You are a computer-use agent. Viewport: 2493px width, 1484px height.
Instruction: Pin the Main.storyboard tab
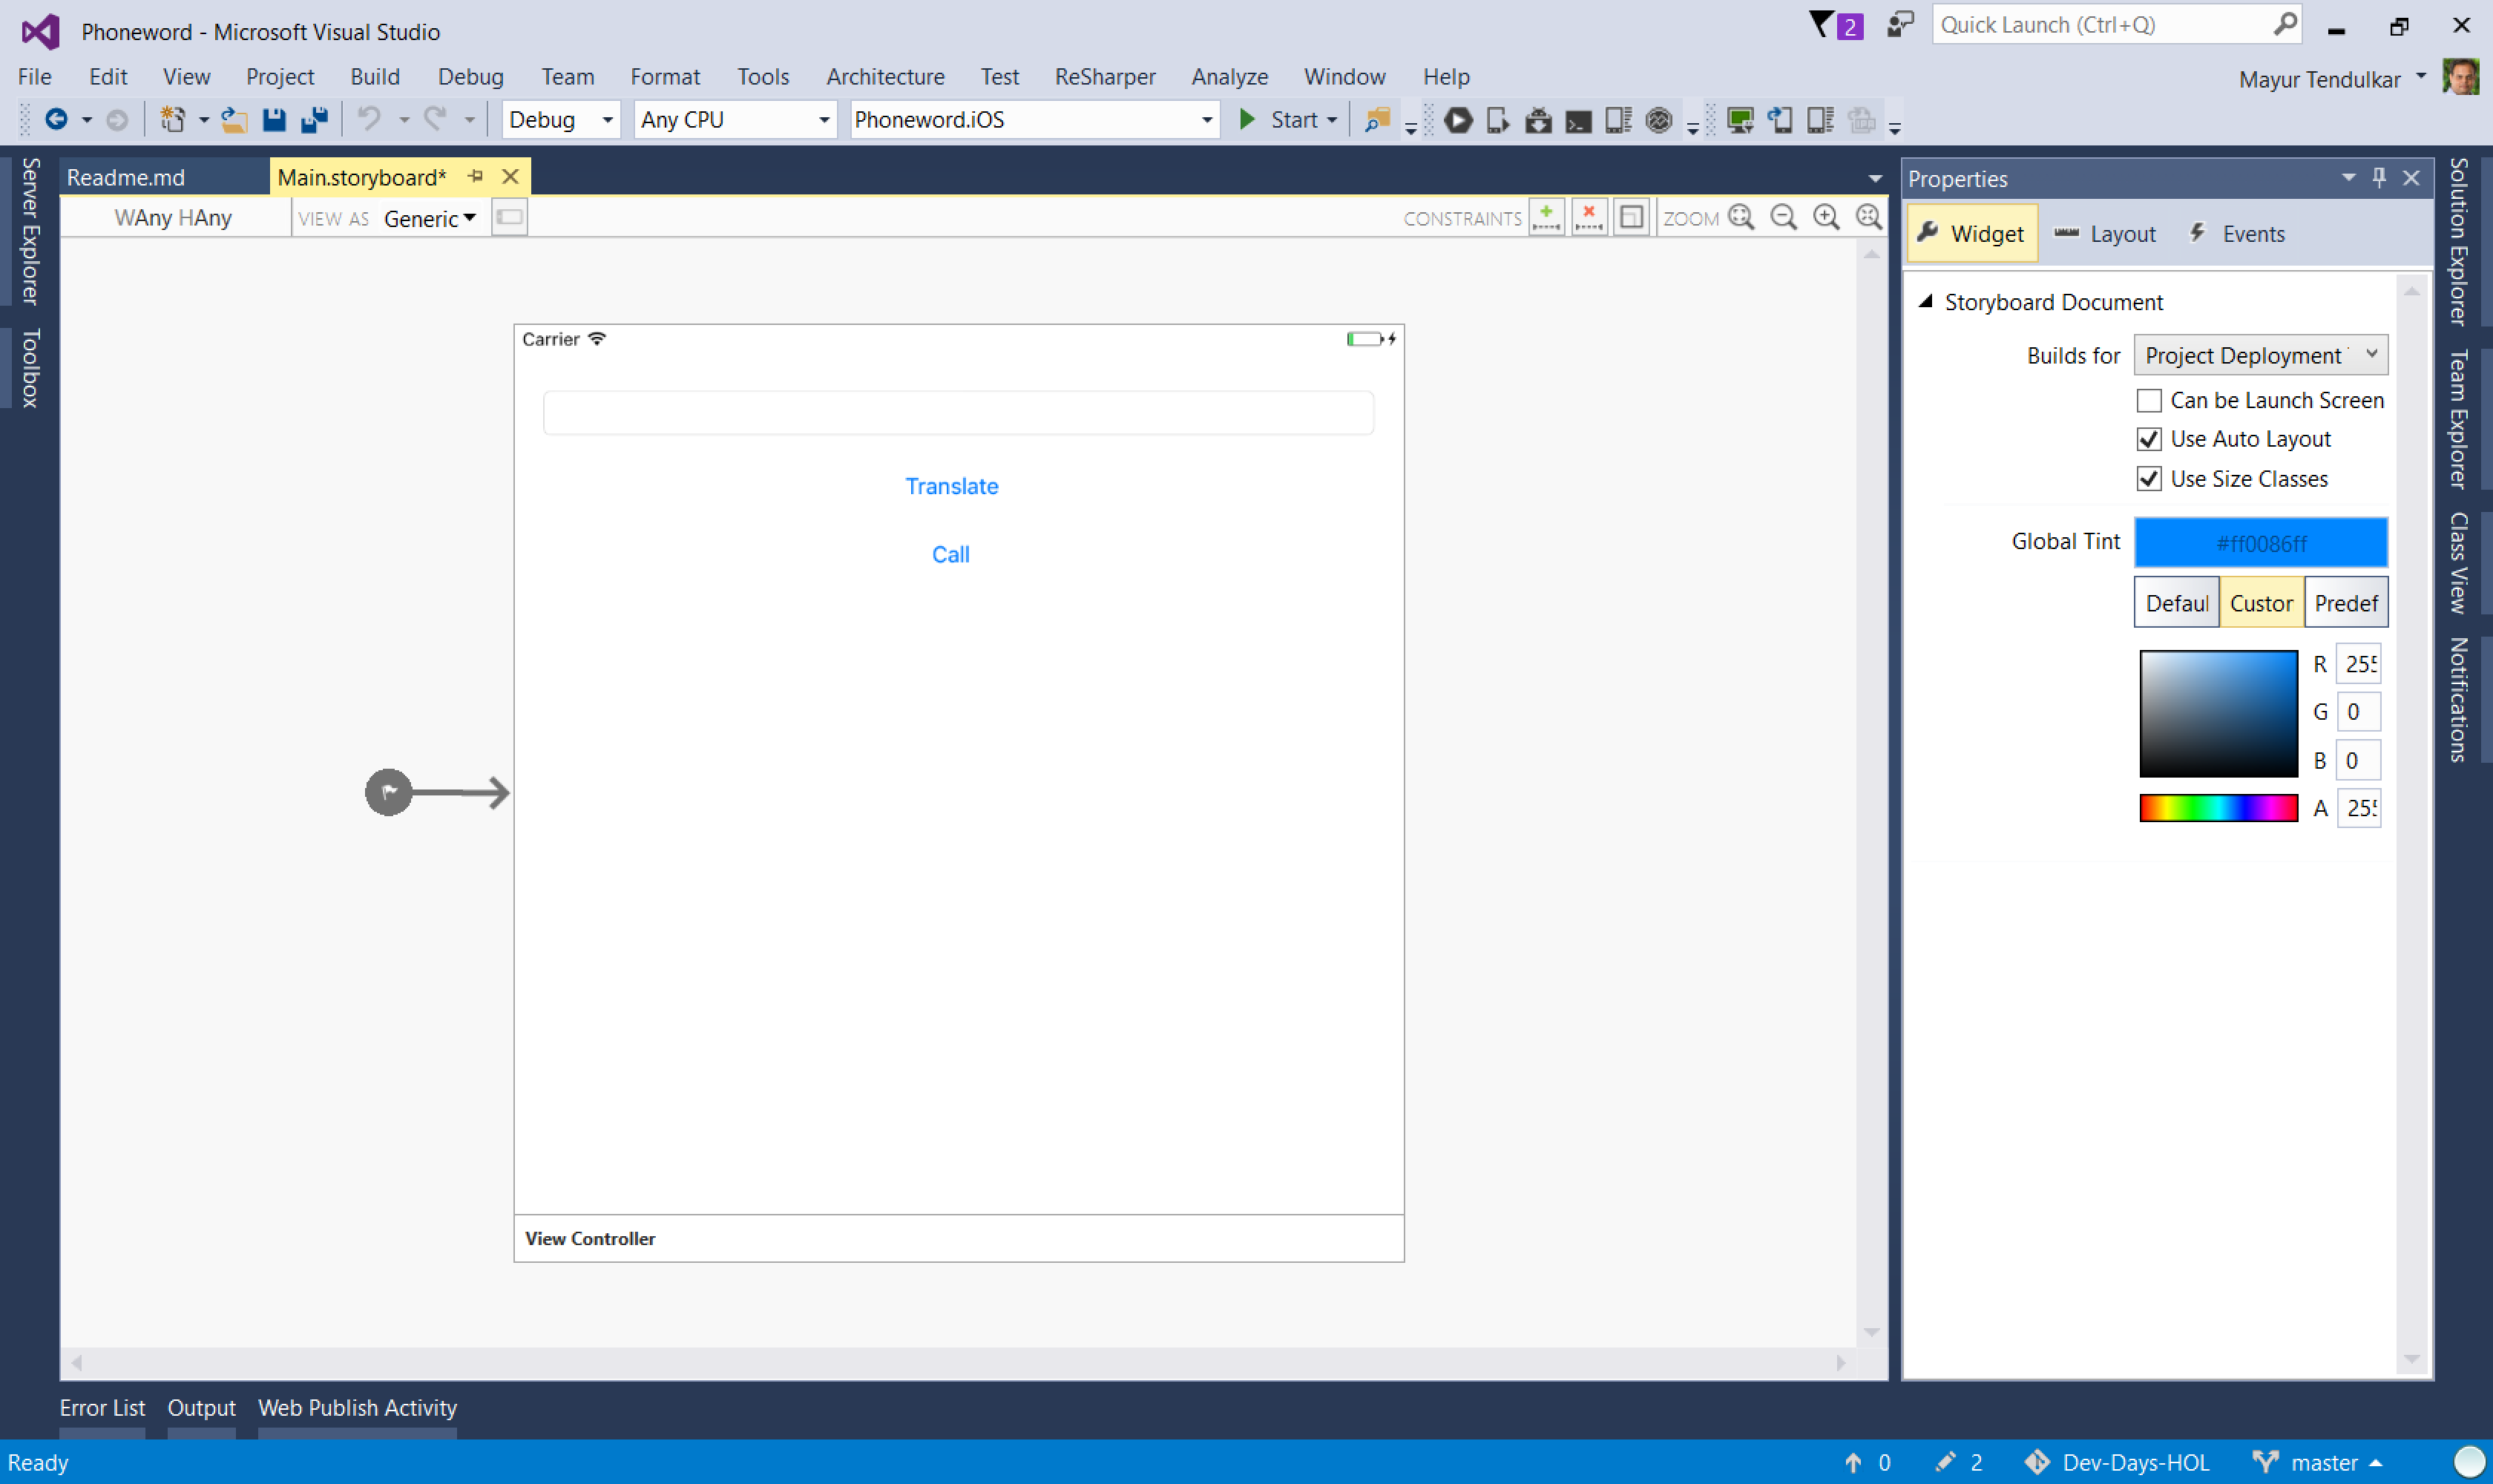tap(476, 176)
